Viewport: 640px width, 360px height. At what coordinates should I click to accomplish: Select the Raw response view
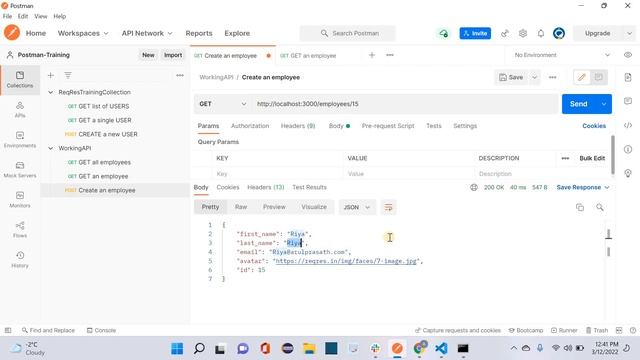[241, 207]
